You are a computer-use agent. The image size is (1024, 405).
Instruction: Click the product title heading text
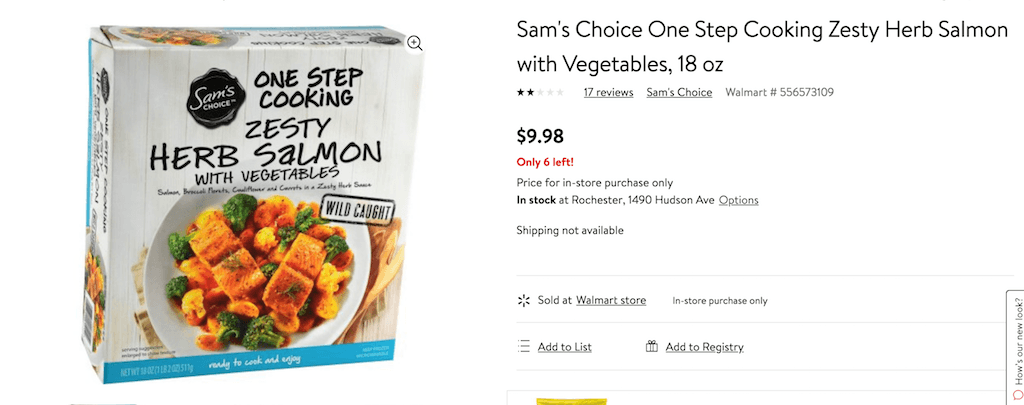(762, 47)
